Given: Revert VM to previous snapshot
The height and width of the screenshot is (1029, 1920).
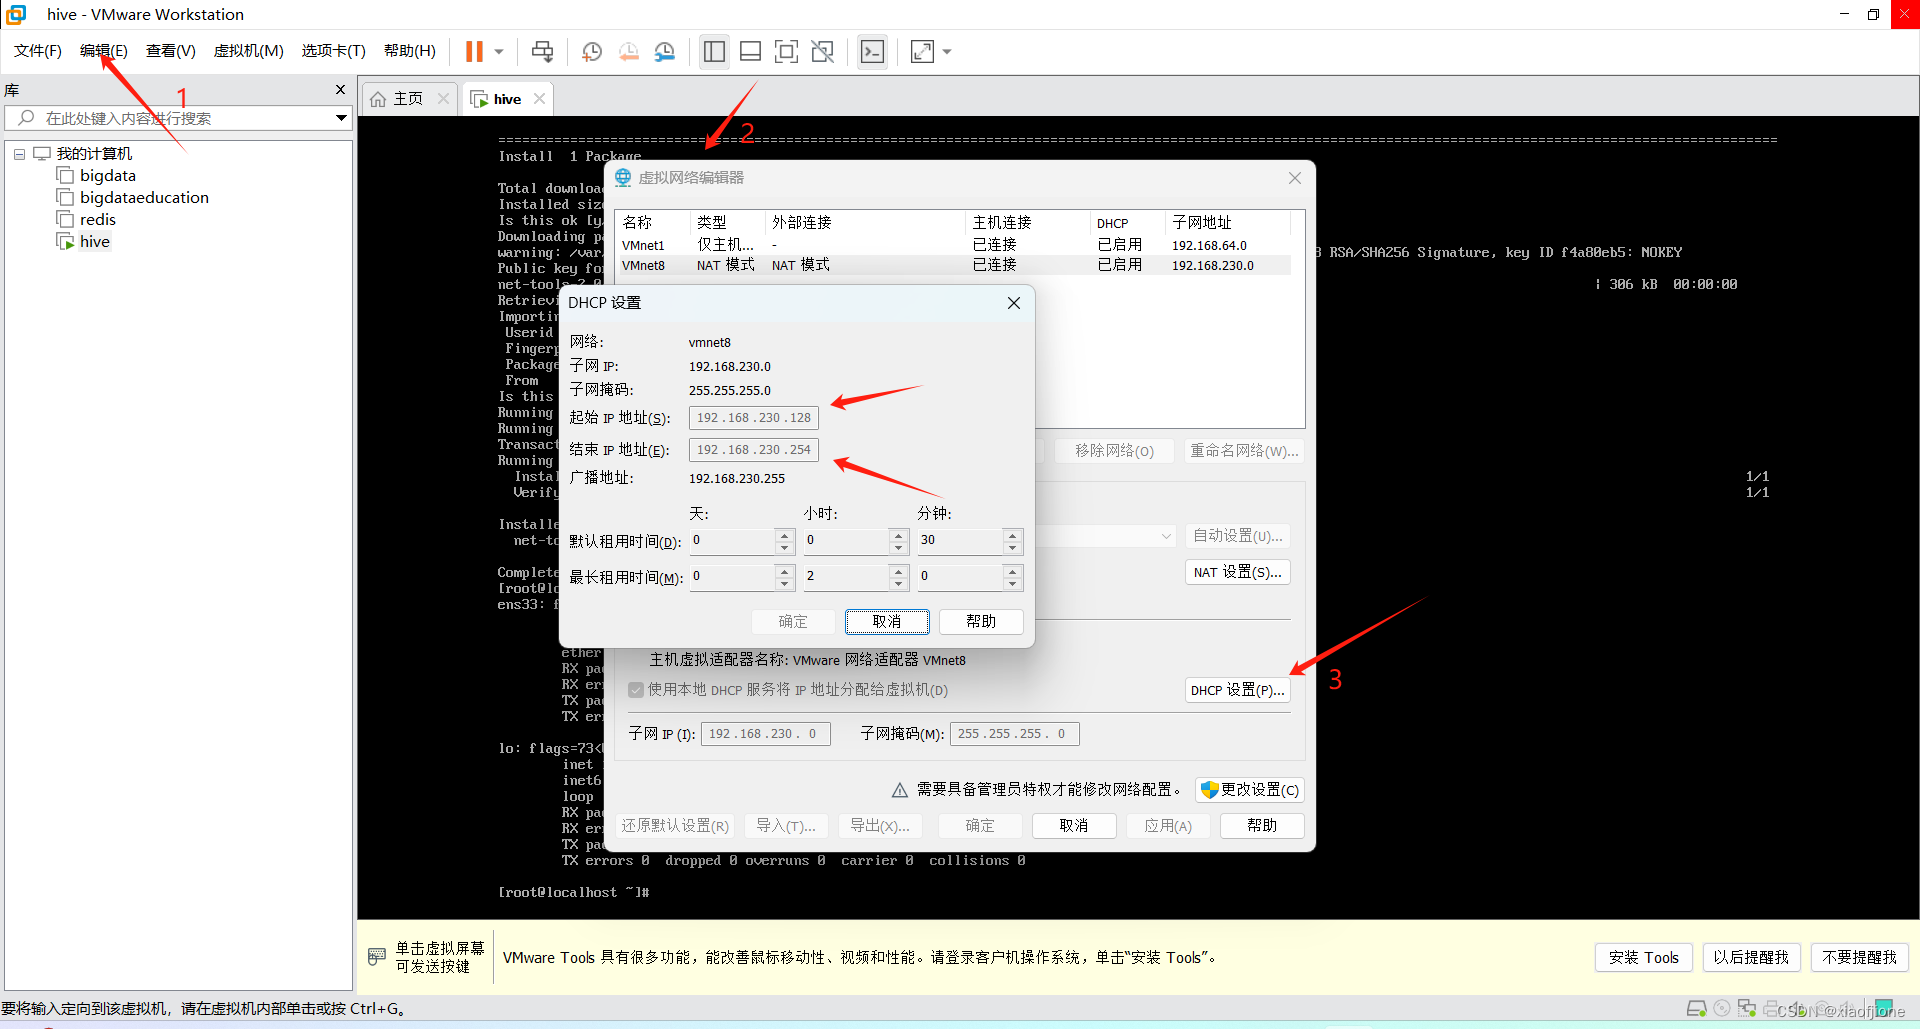Looking at the screenshot, I should point(629,51).
